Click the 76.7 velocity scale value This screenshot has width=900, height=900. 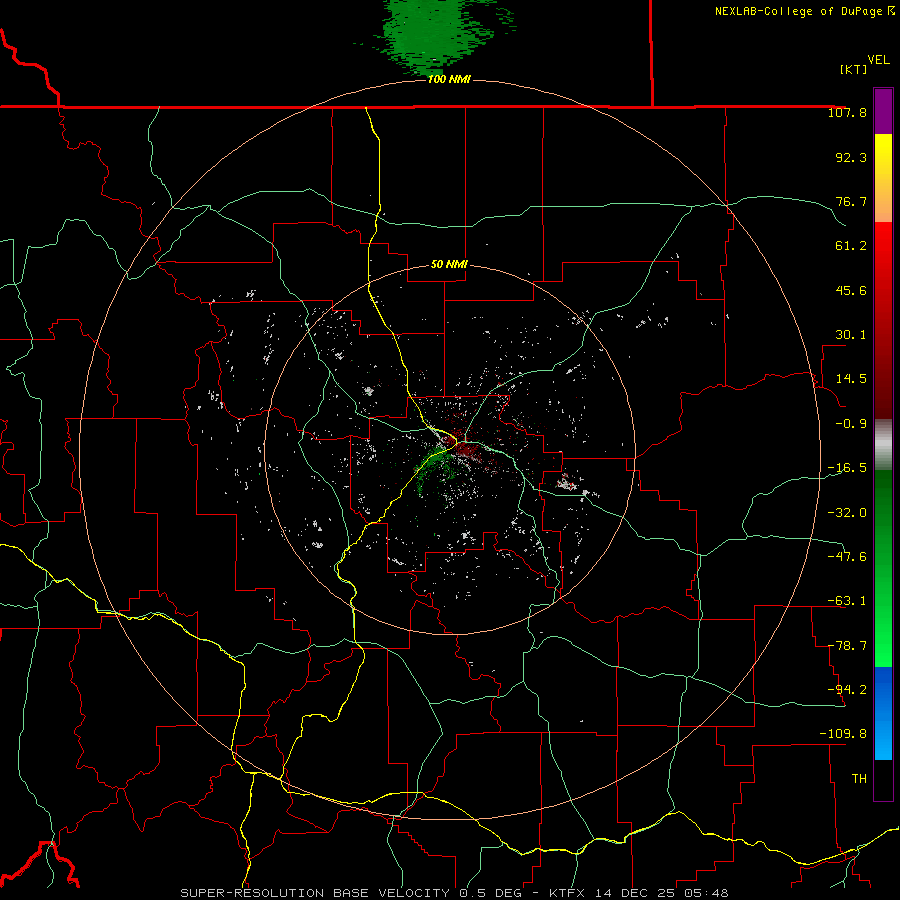coord(851,201)
